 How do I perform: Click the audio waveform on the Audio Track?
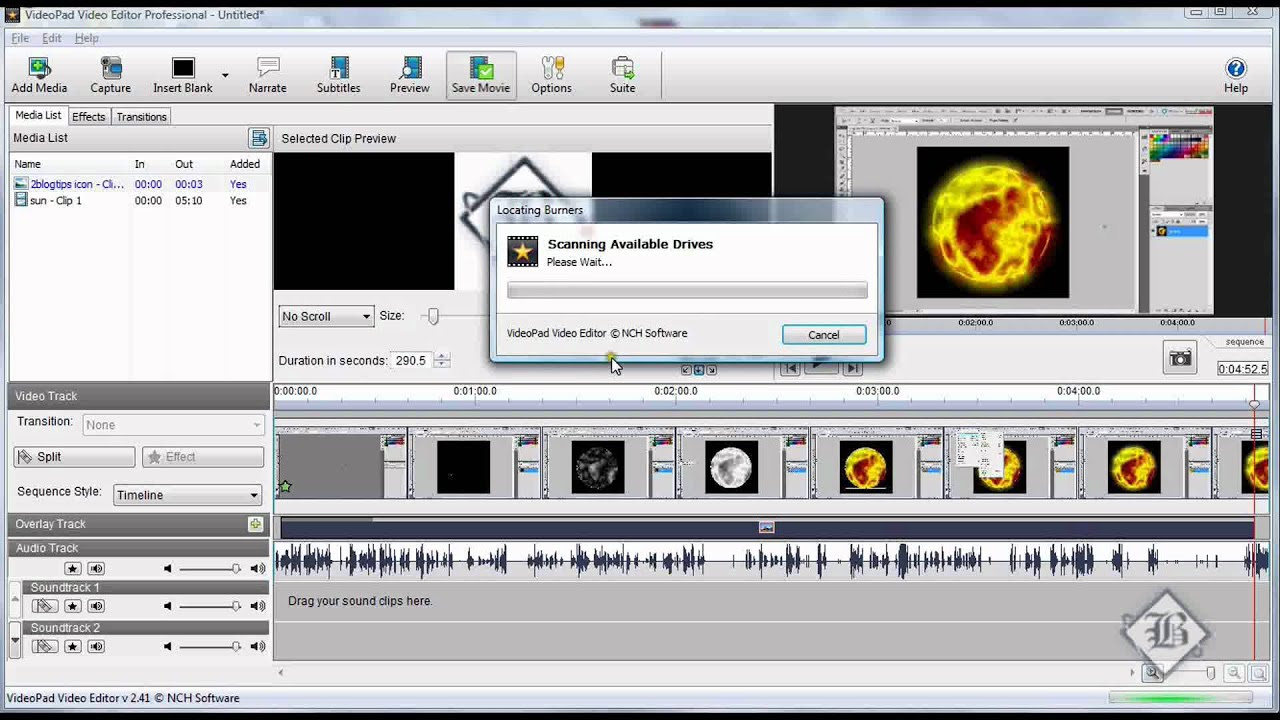770,561
